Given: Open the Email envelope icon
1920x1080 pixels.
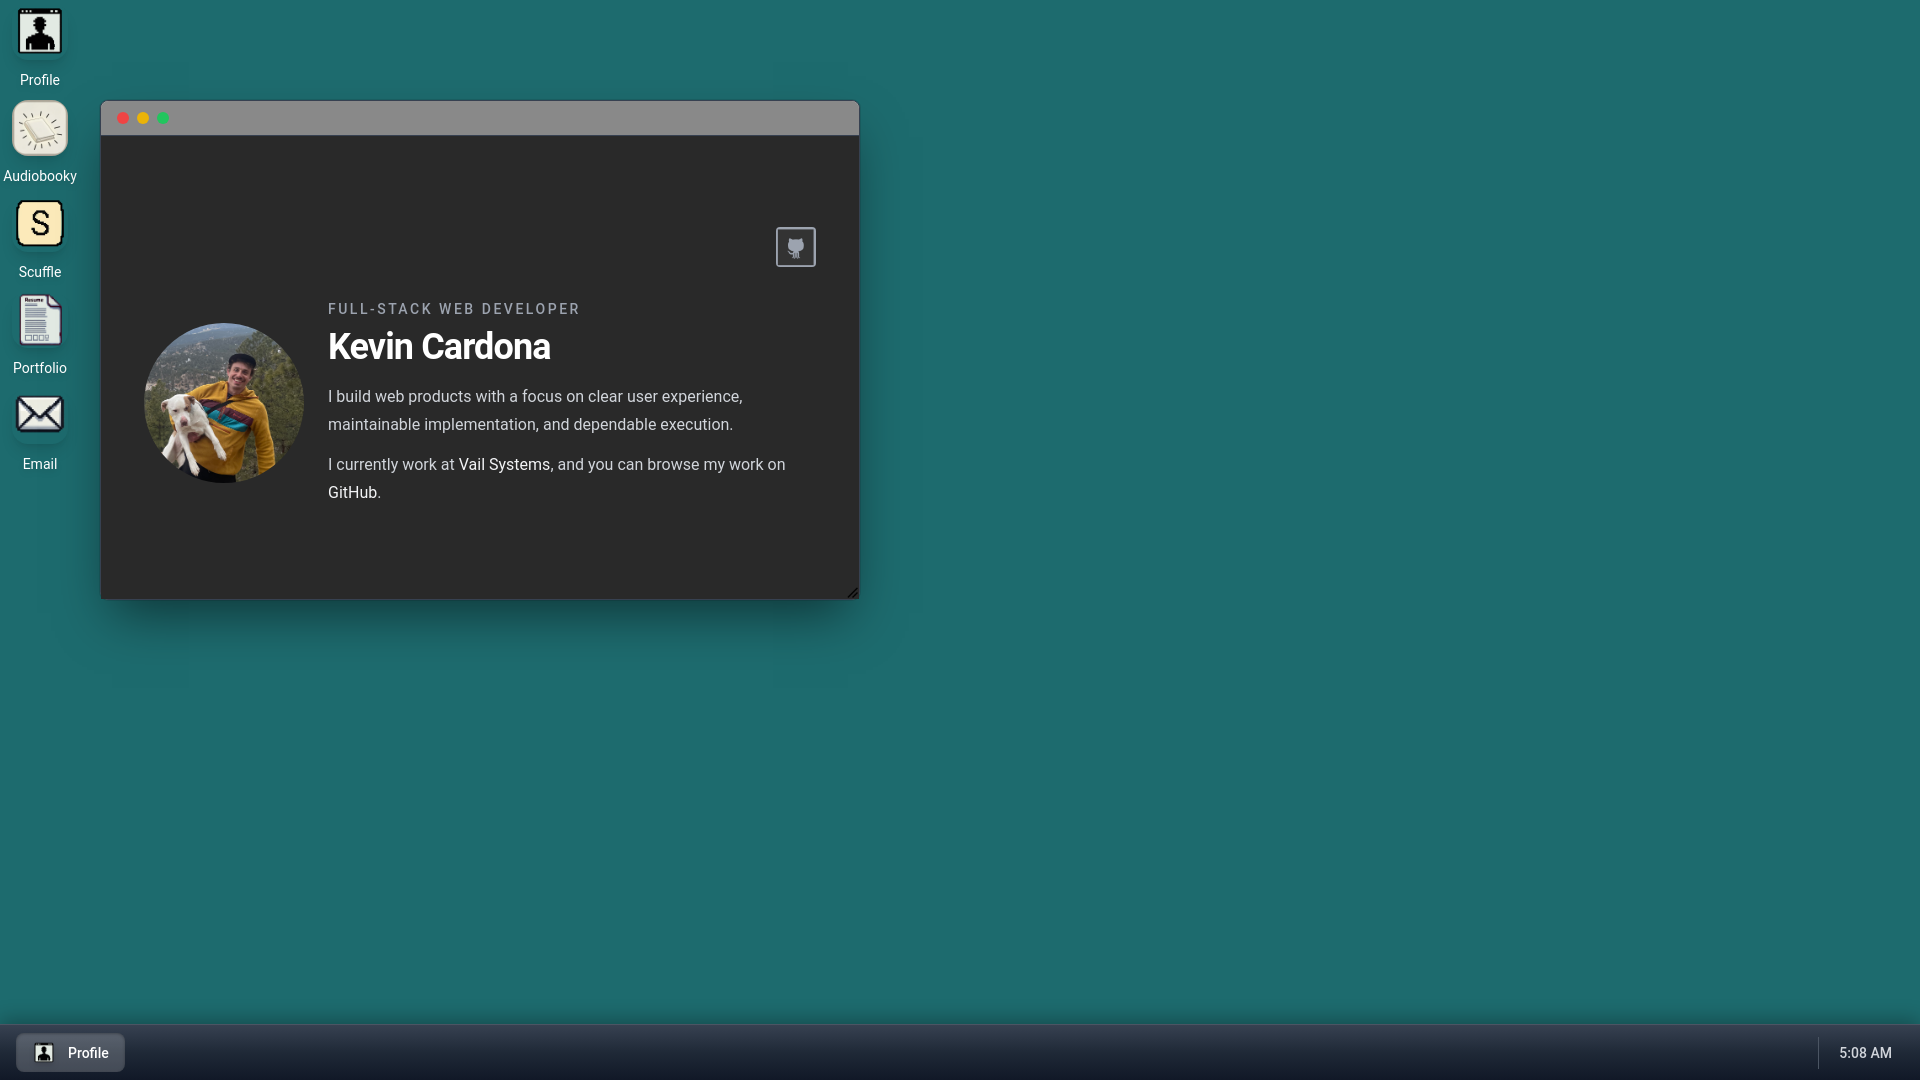Looking at the screenshot, I should coord(40,415).
